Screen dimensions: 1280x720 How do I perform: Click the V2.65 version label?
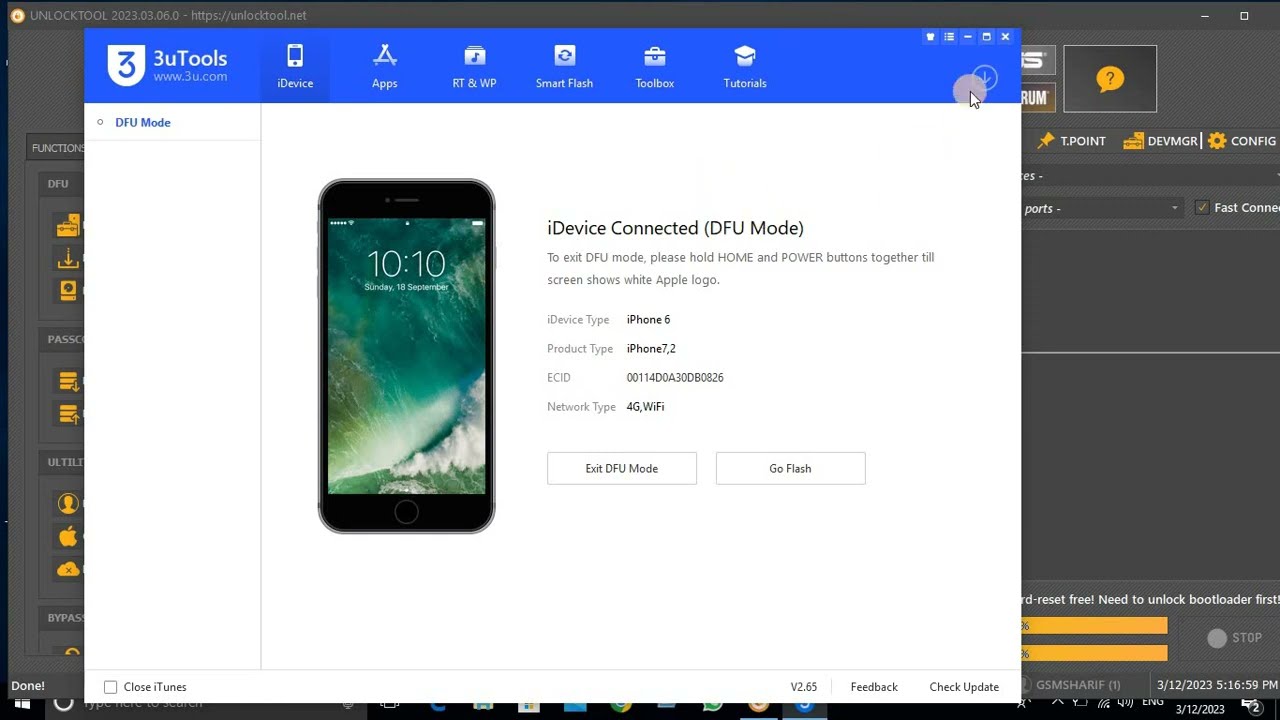(804, 687)
